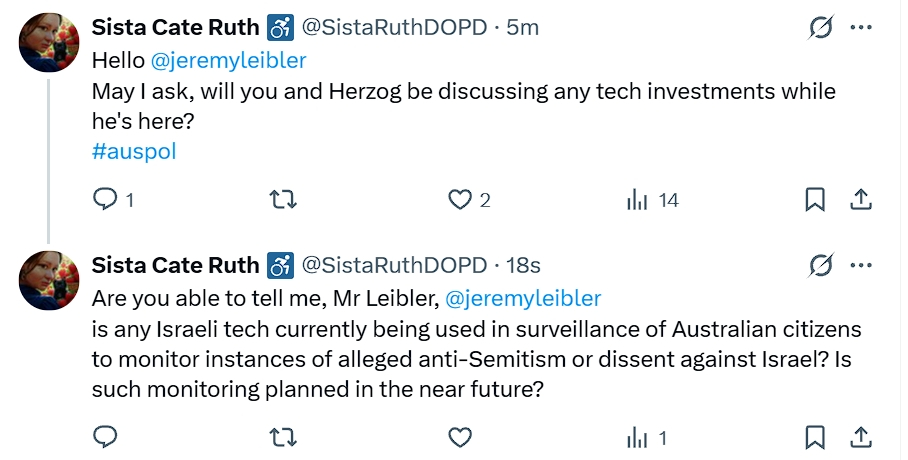View analytics of tweet with 1 view
Screen dimensions: 908x460
637,437
